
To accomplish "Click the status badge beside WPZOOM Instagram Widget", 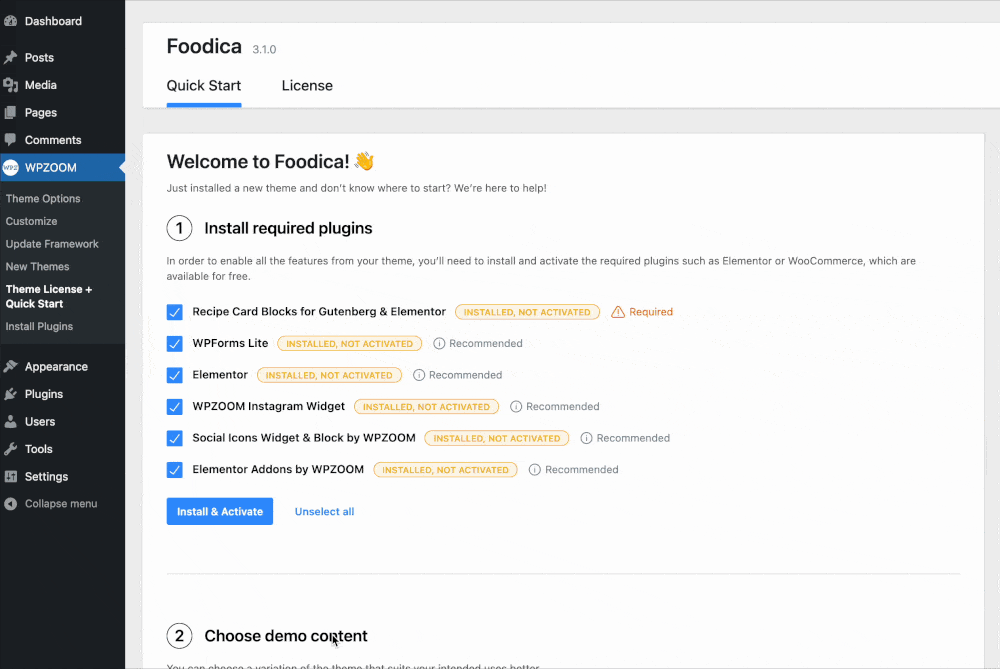I will tap(427, 407).
